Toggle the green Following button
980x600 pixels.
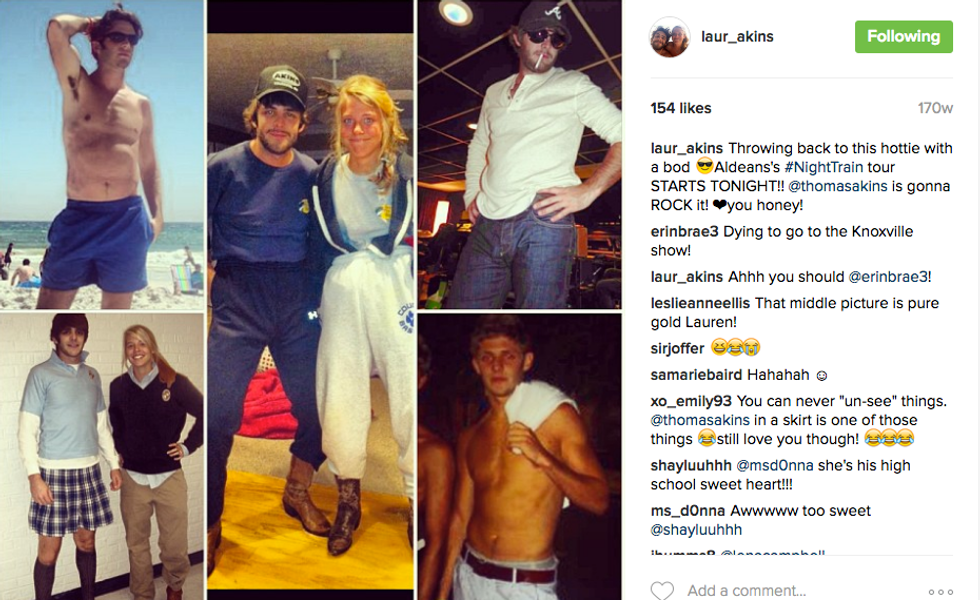click(904, 37)
